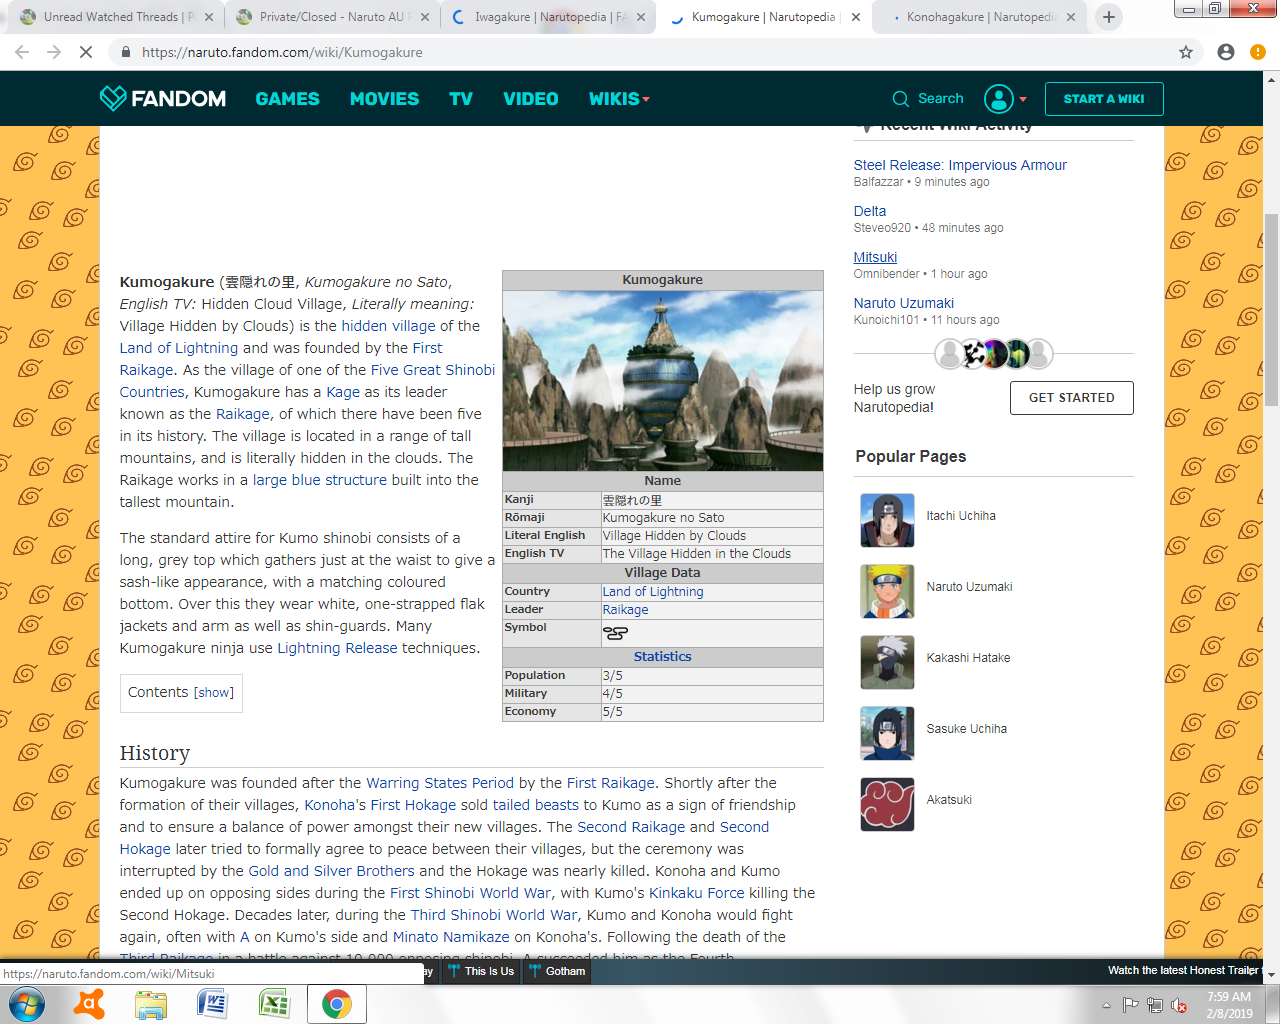This screenshot has height=1024, width=1280.
Task: Open the user account avatar menu
Action: [x=1005, y=98]
